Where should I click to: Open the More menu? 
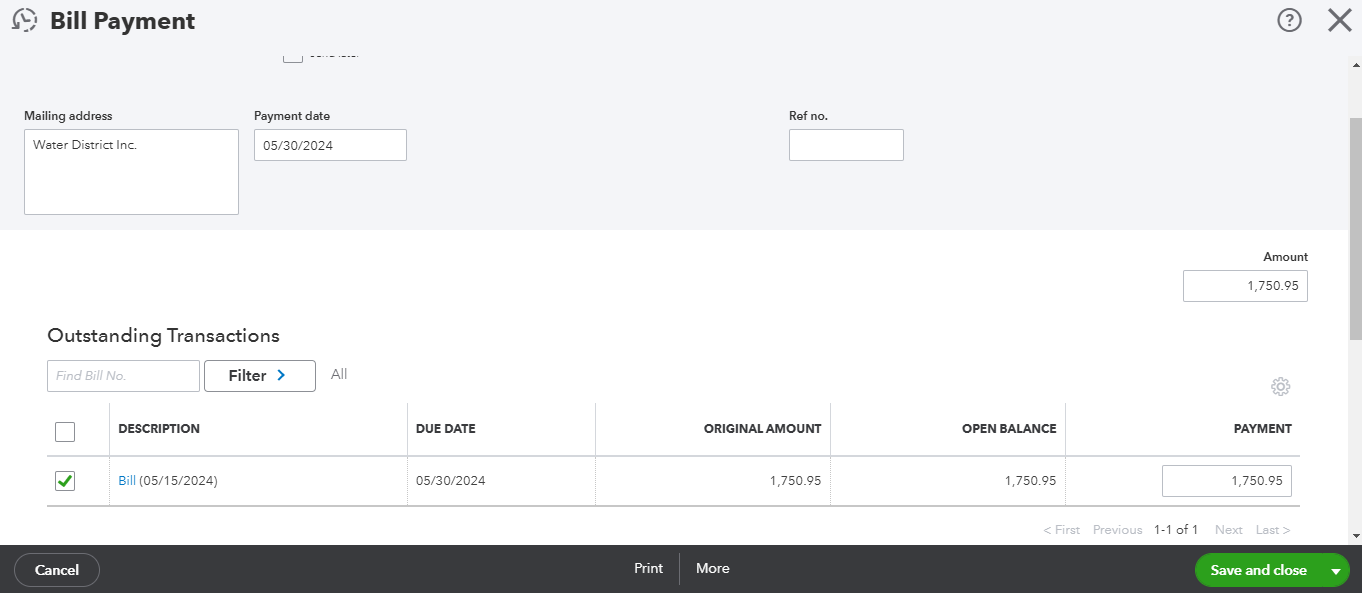click(x=712, y=569)
